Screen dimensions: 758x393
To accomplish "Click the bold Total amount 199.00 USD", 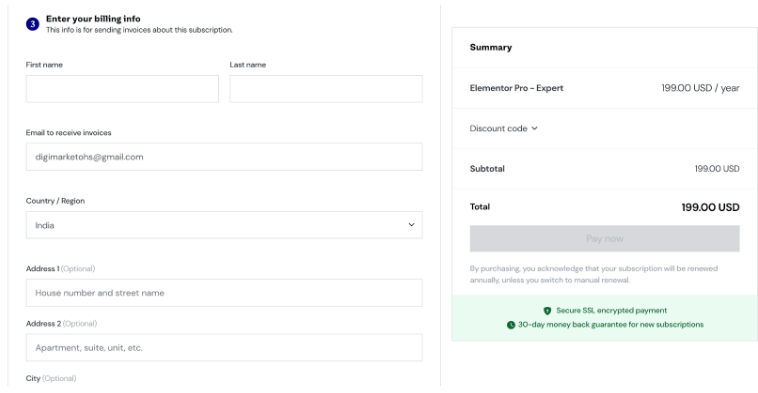I will [x=710, y=207].
